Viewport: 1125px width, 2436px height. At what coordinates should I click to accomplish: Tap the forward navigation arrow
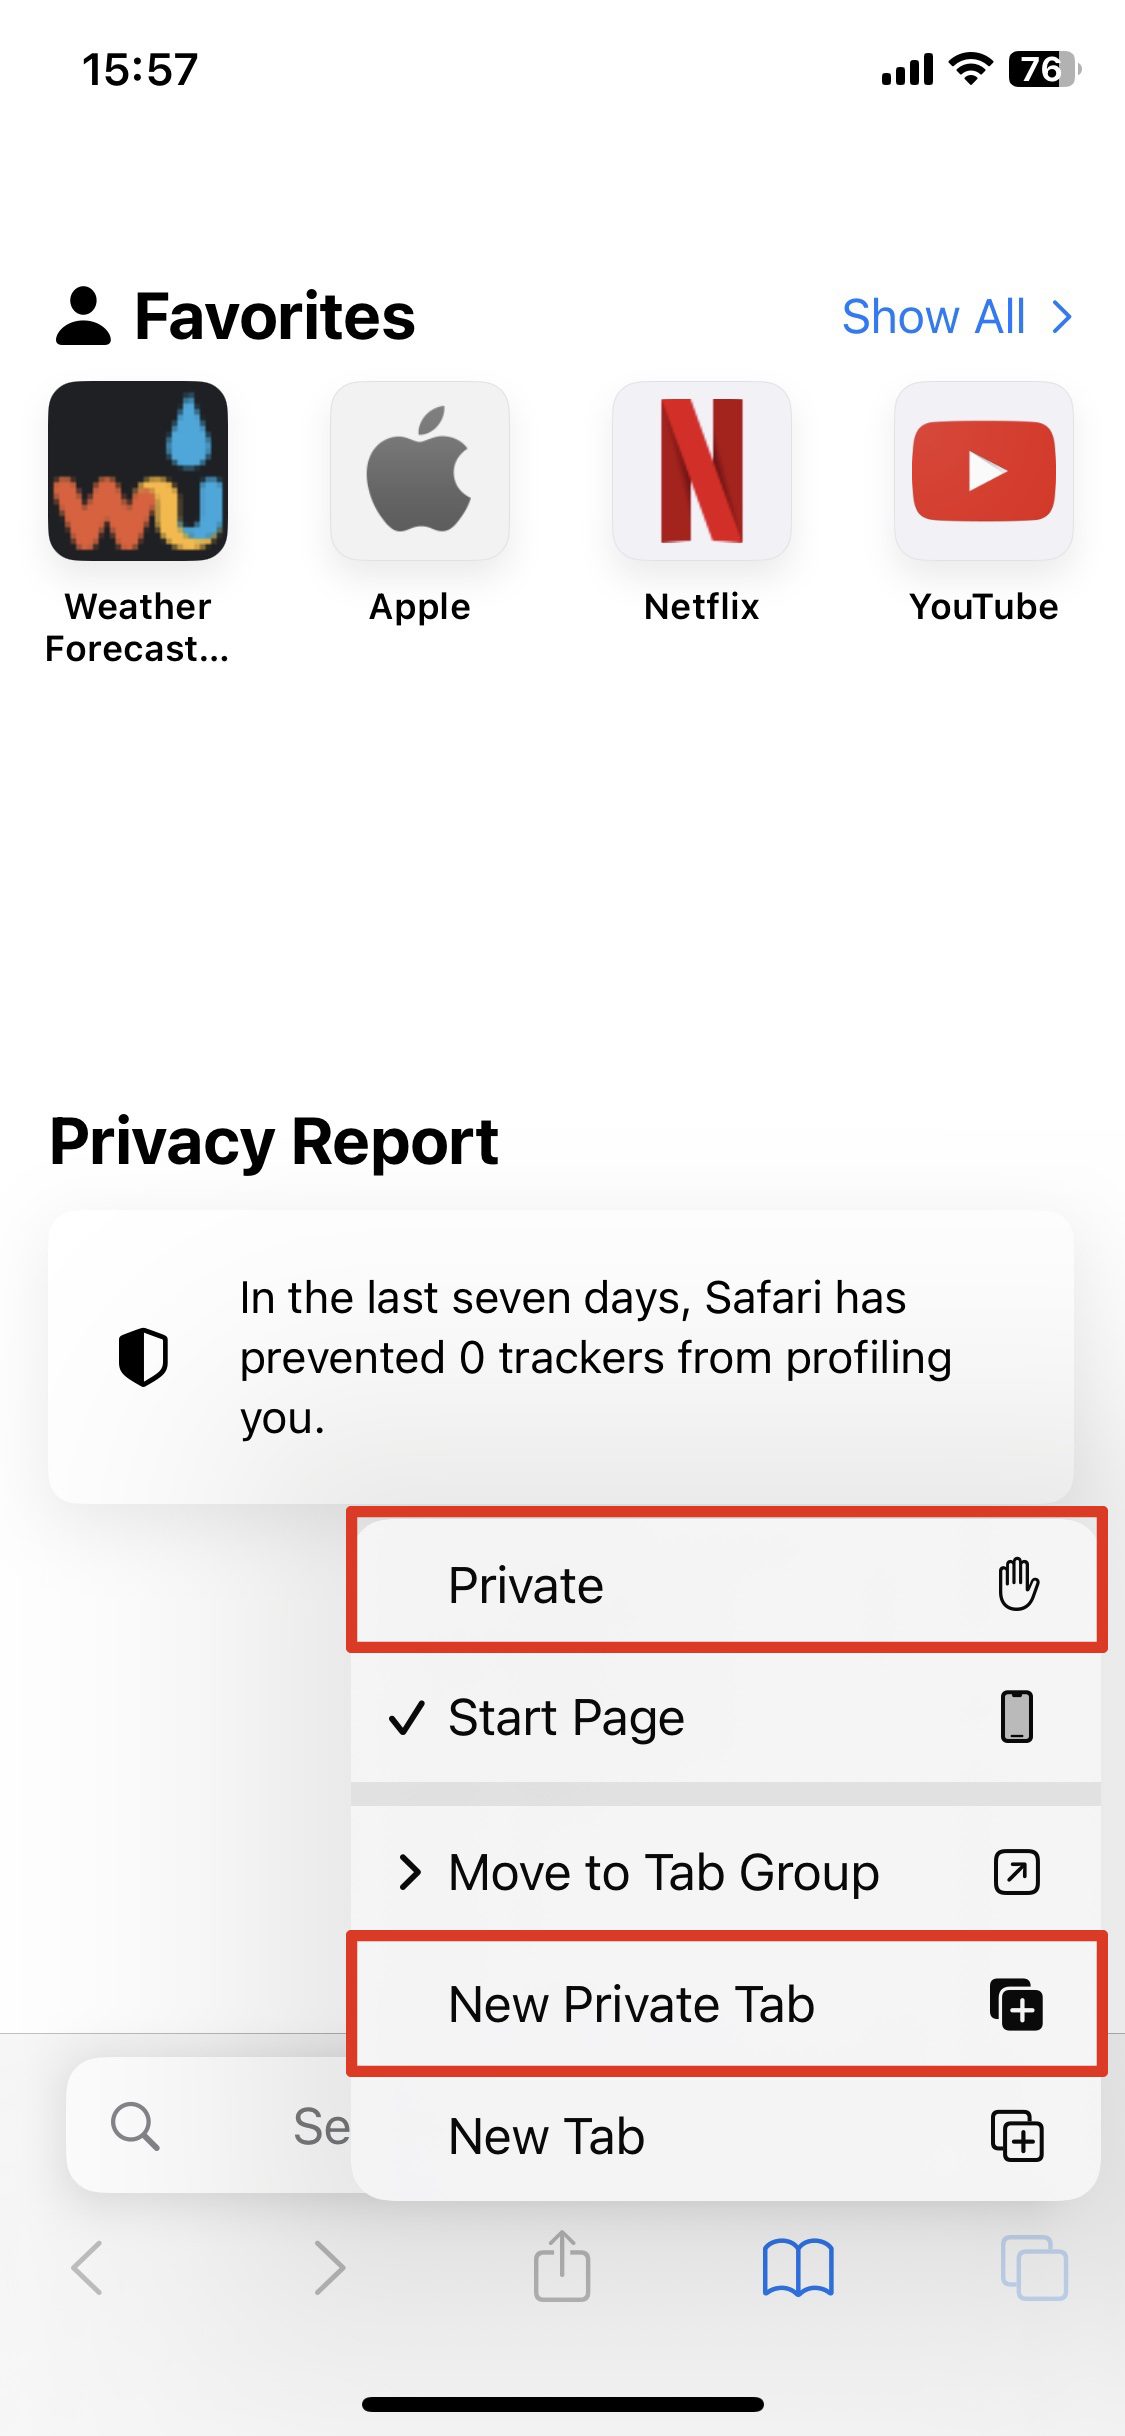(327, 2268)
